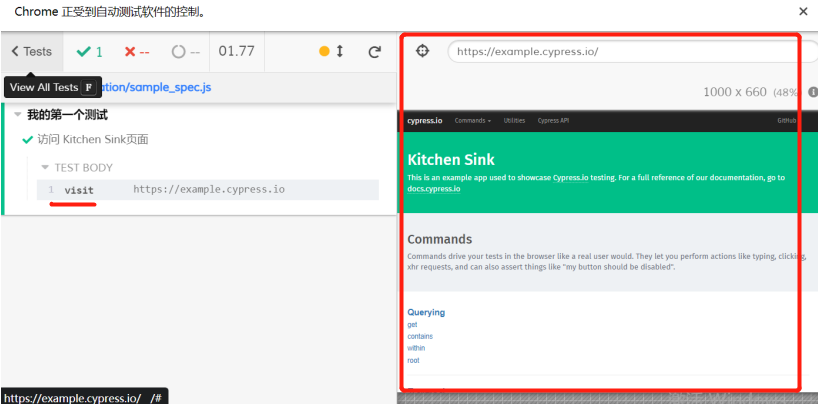
Task: Click the Commands section heading
Action: pos(440,239)
